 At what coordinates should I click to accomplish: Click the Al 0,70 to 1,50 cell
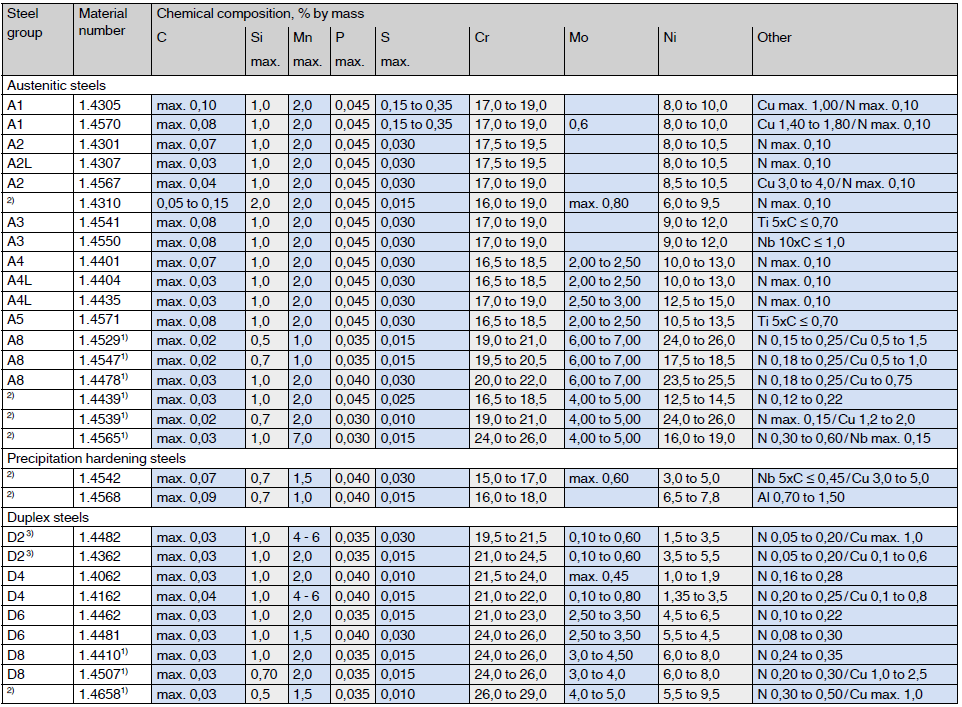801,497
